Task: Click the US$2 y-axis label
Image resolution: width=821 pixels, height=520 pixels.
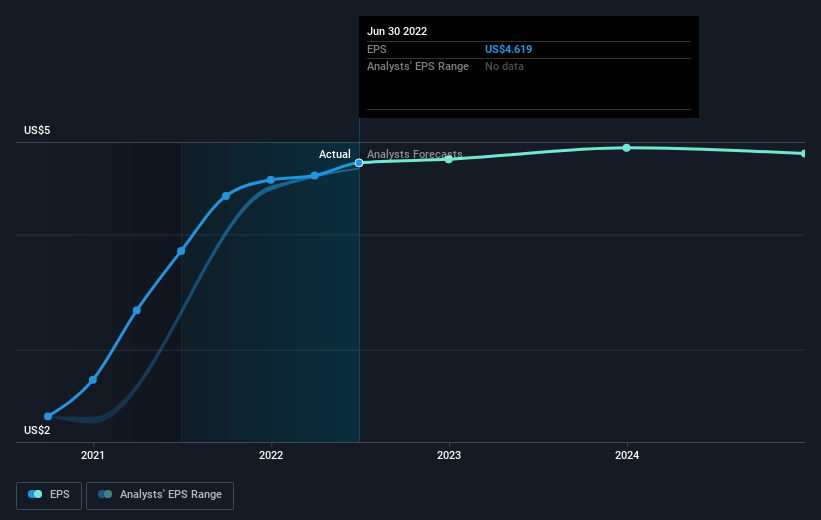Action: 37,430
